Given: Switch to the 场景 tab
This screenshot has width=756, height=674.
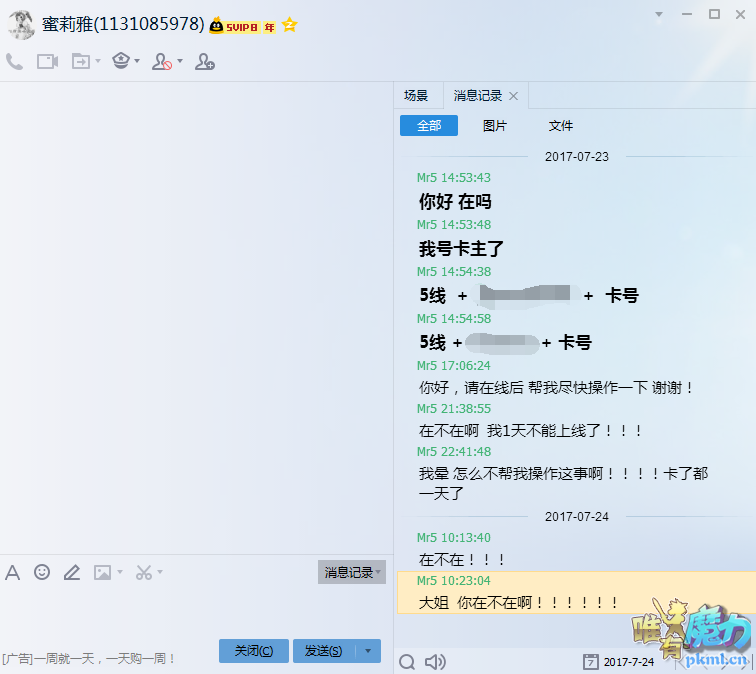Looking at the screenshot, I should point(416,96).
